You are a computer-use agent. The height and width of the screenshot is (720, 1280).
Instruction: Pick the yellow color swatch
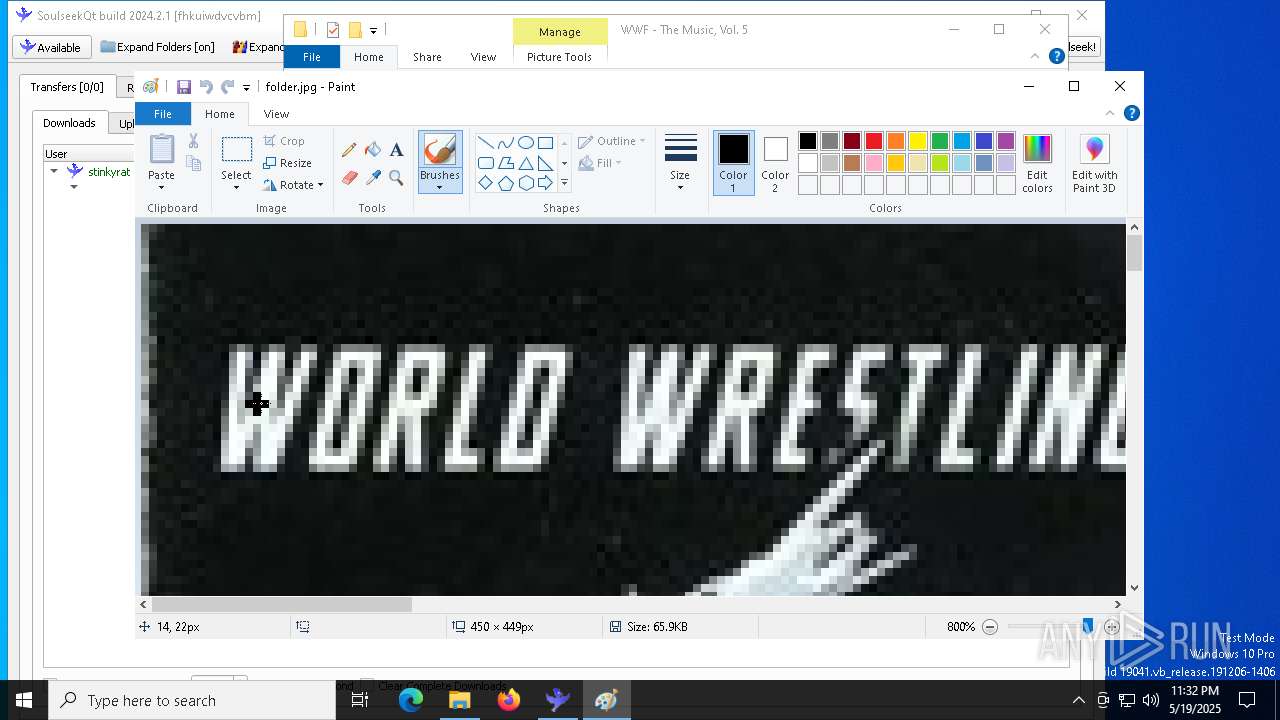[x=918, y=141]
